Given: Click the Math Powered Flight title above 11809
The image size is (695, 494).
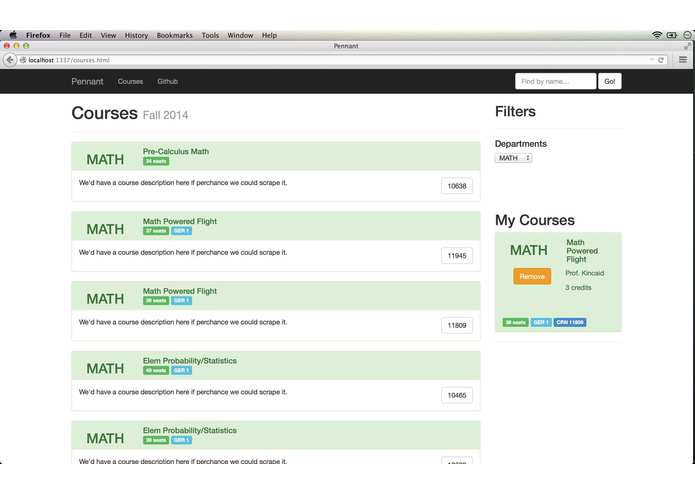Looking at the screenshot, I should [x=180, y=291].
